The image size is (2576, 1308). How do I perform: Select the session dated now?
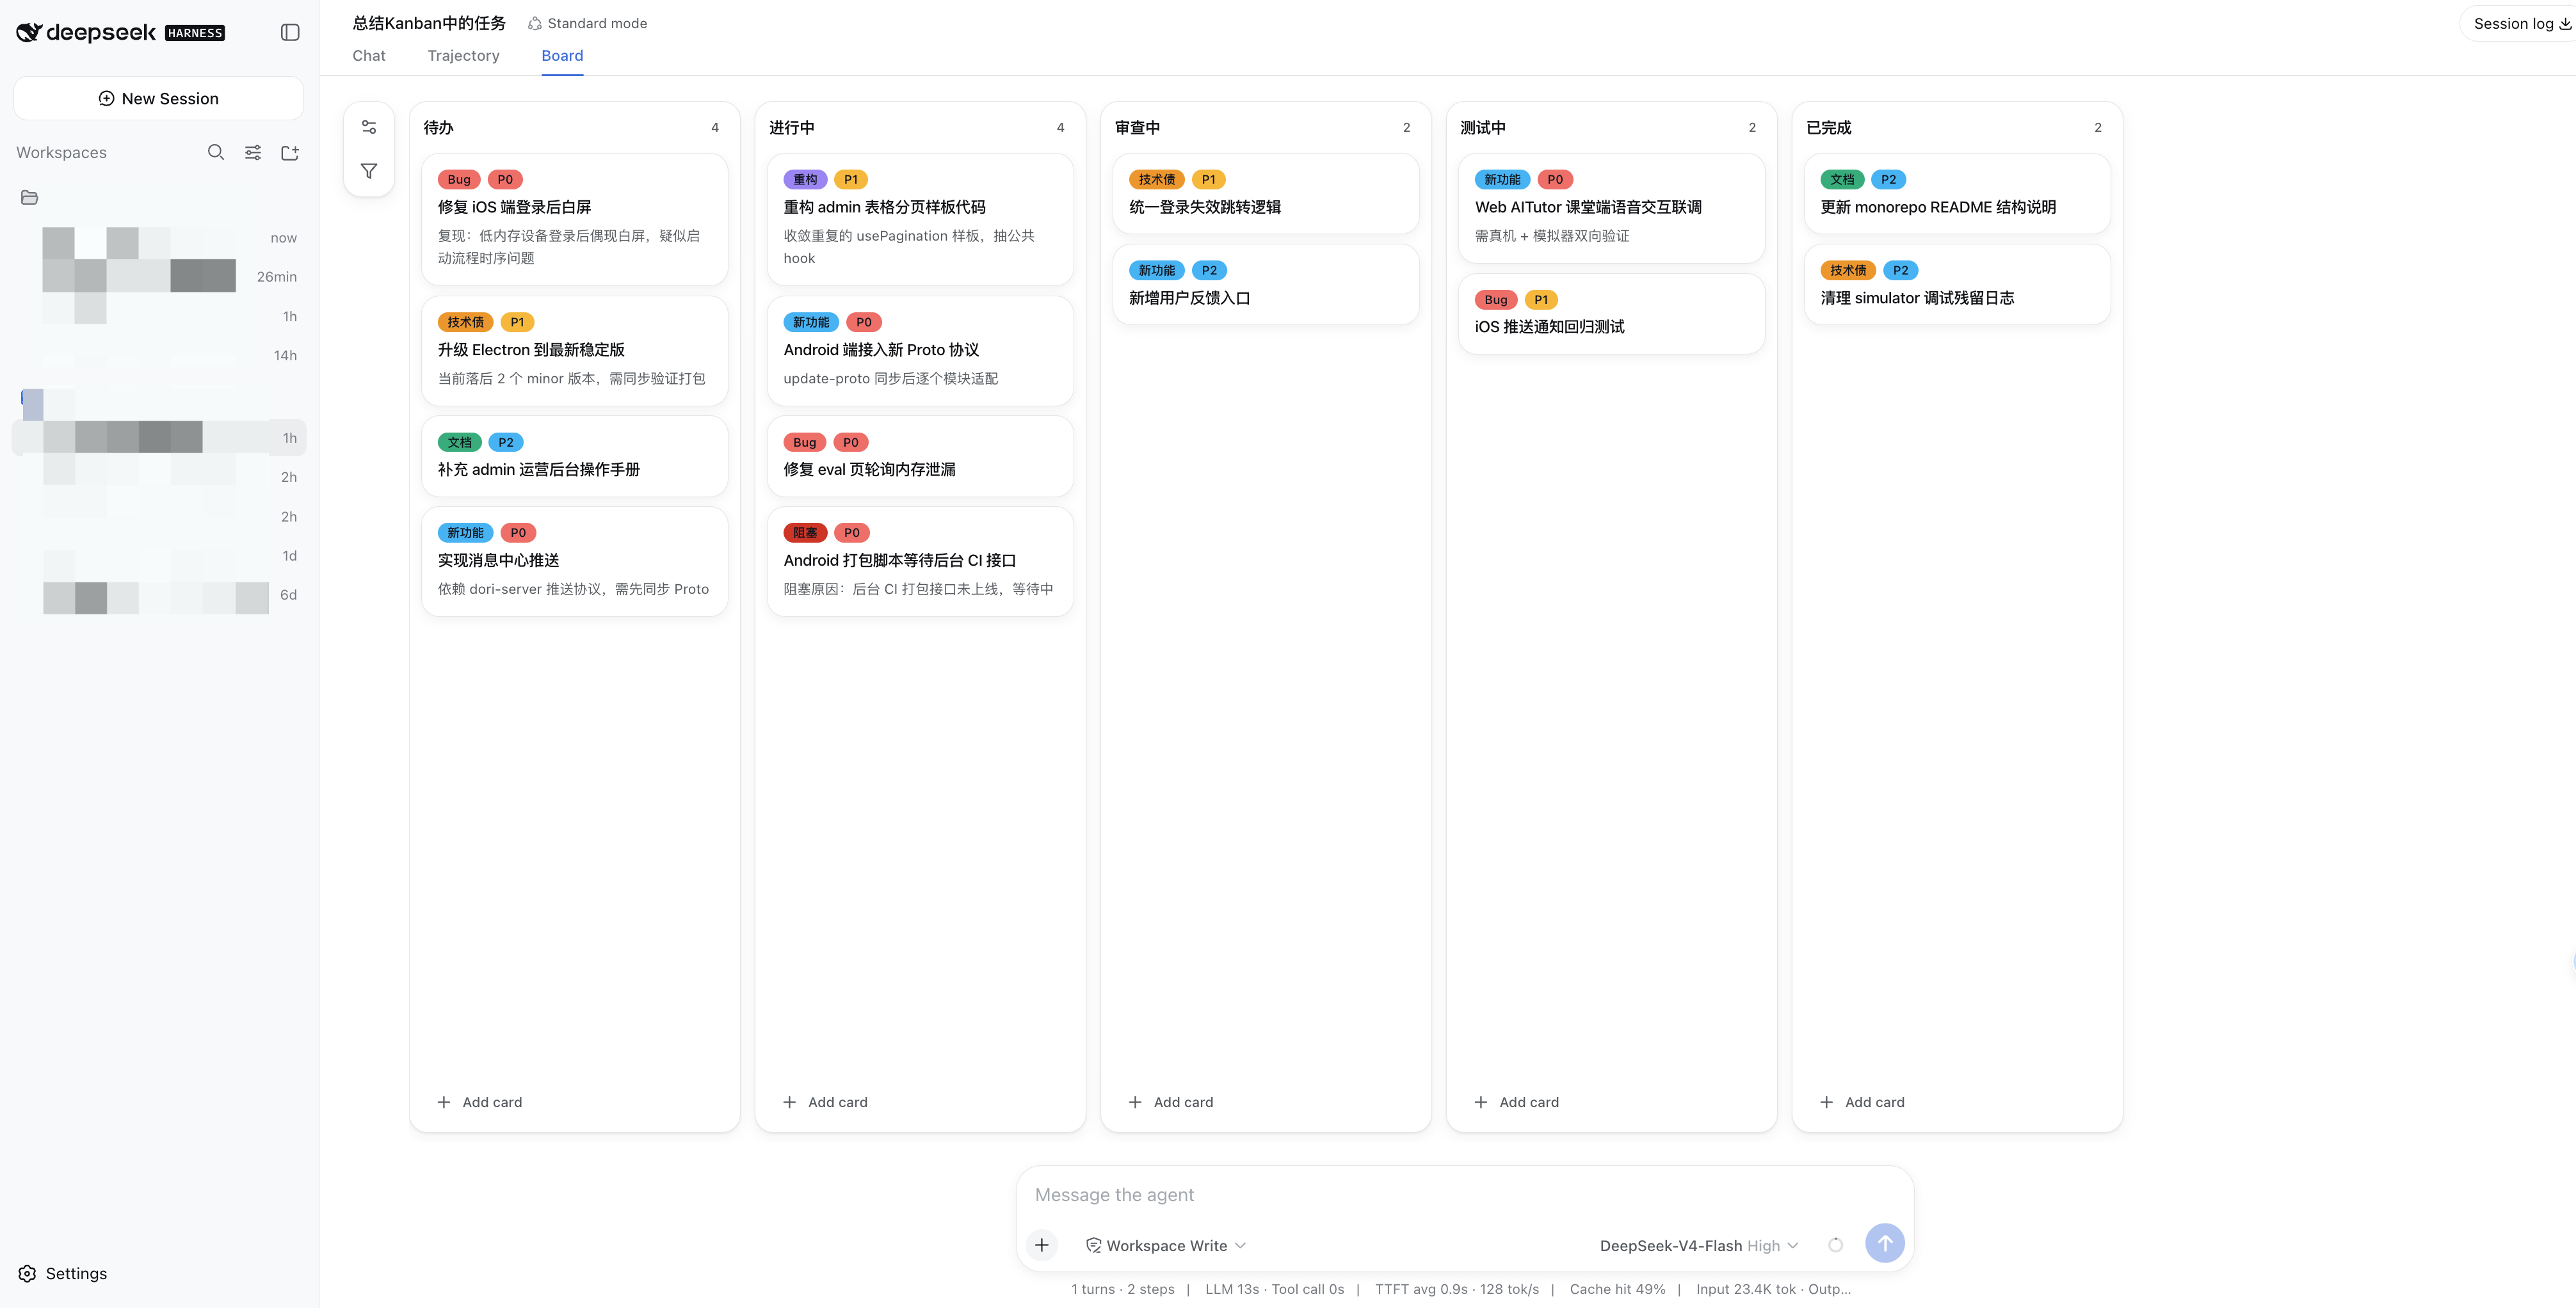160,237
